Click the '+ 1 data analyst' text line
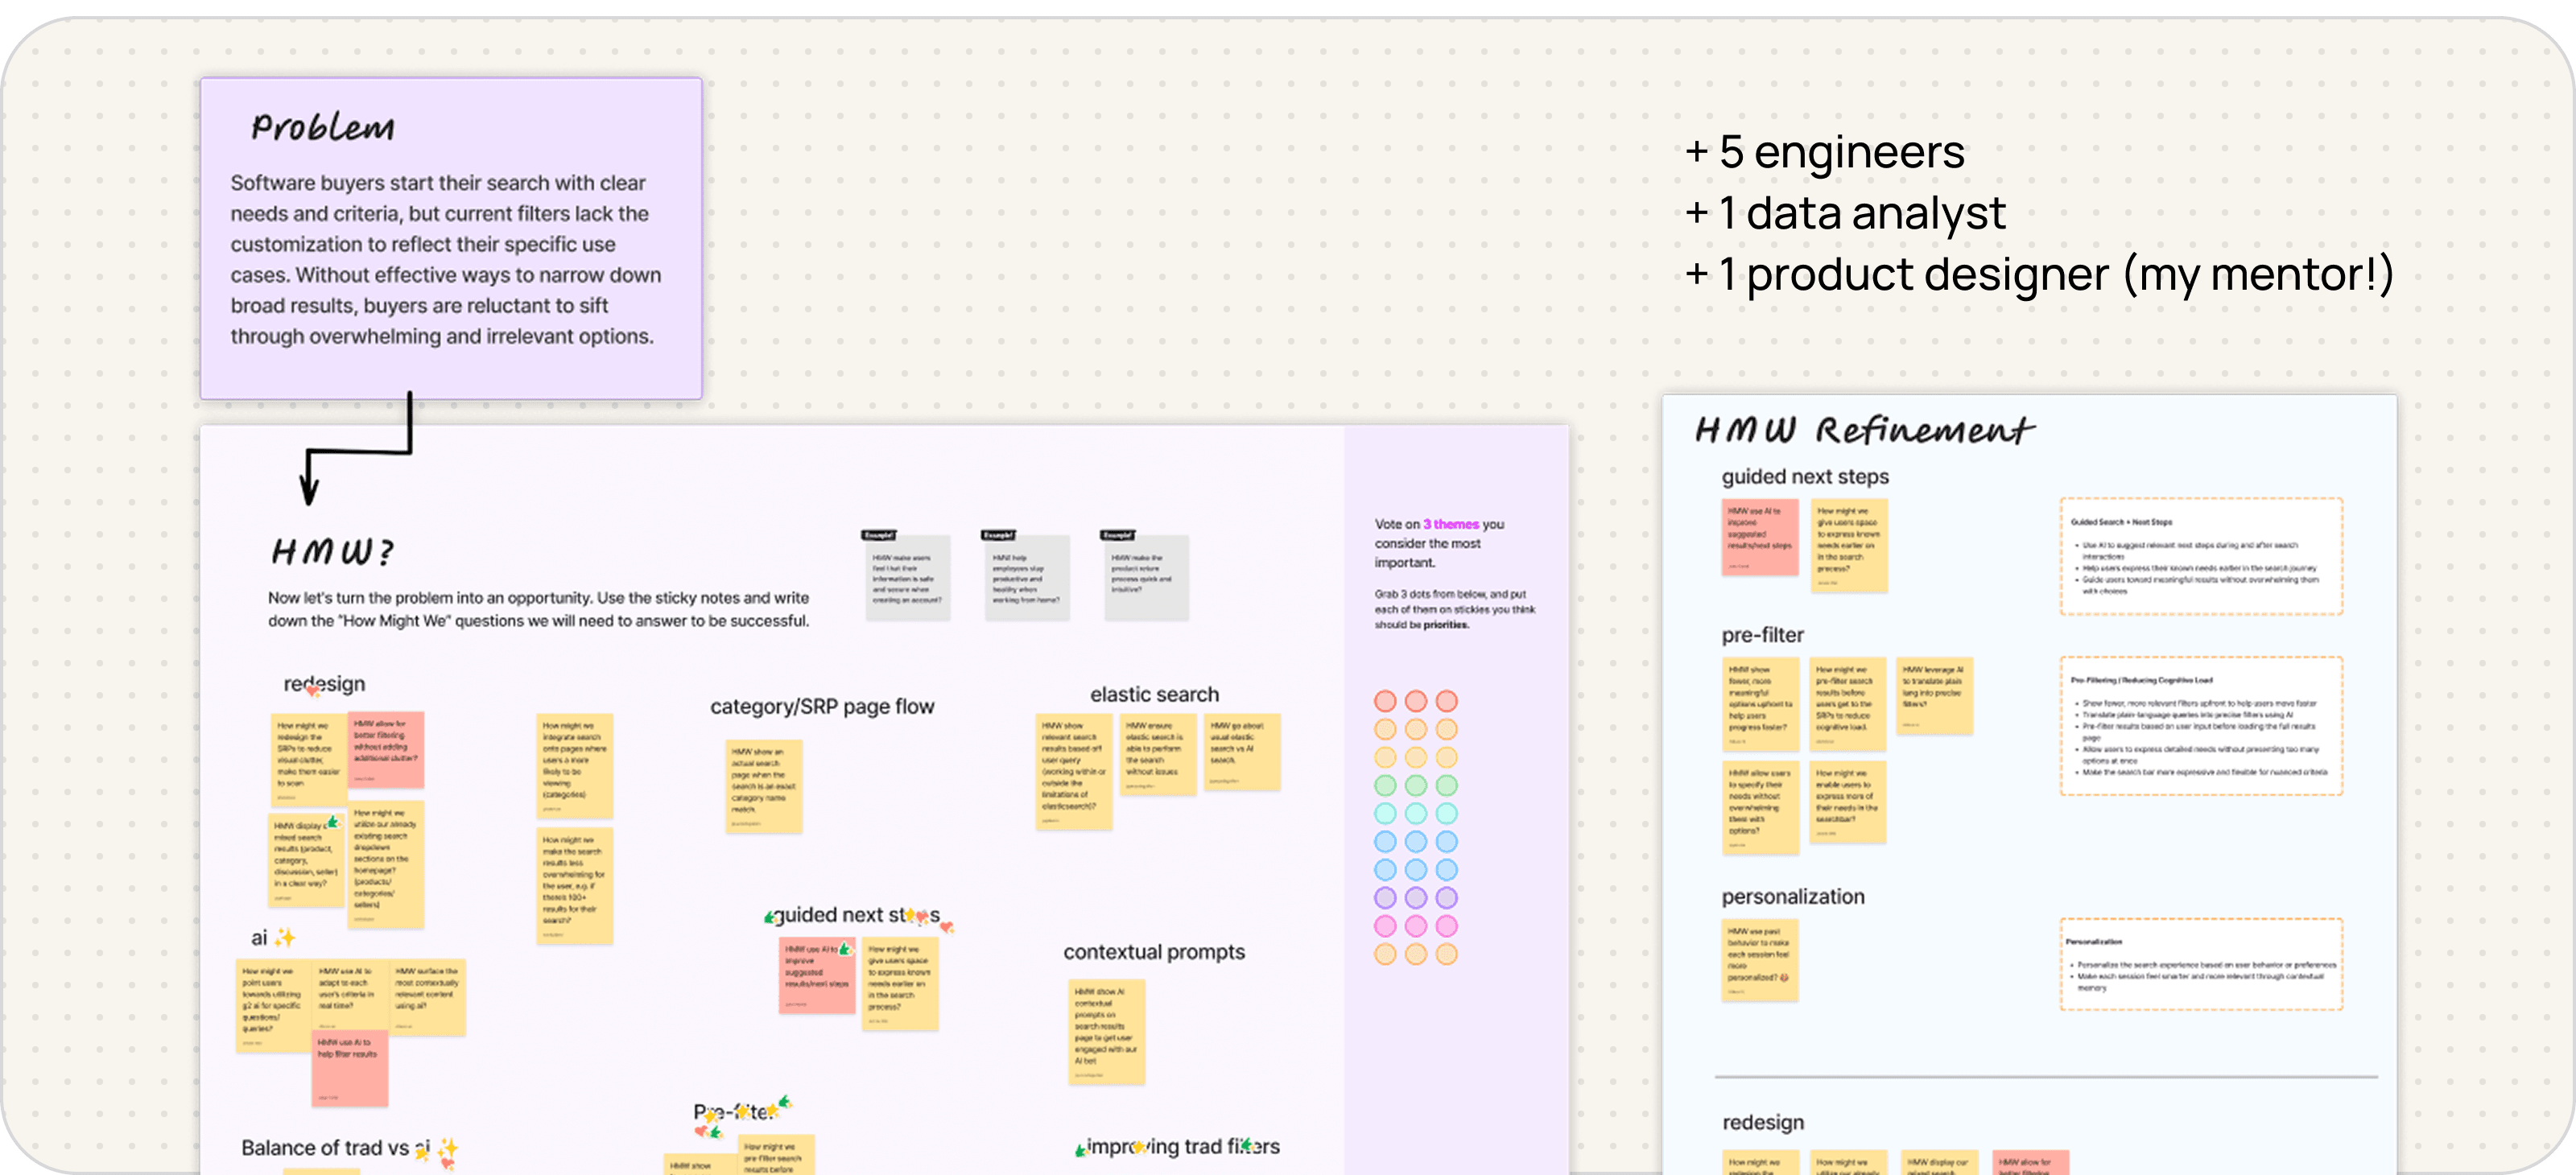 click(x=1845, y=213)
